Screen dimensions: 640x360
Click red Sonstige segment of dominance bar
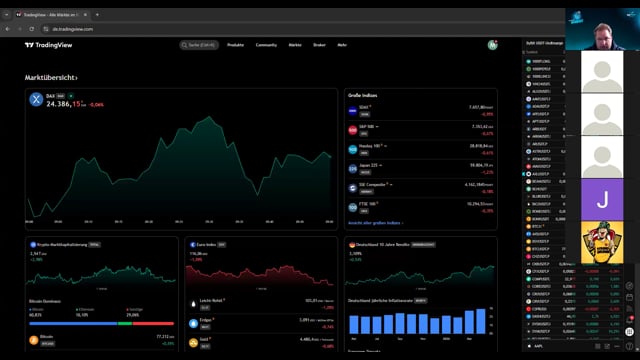pos(153,324)
